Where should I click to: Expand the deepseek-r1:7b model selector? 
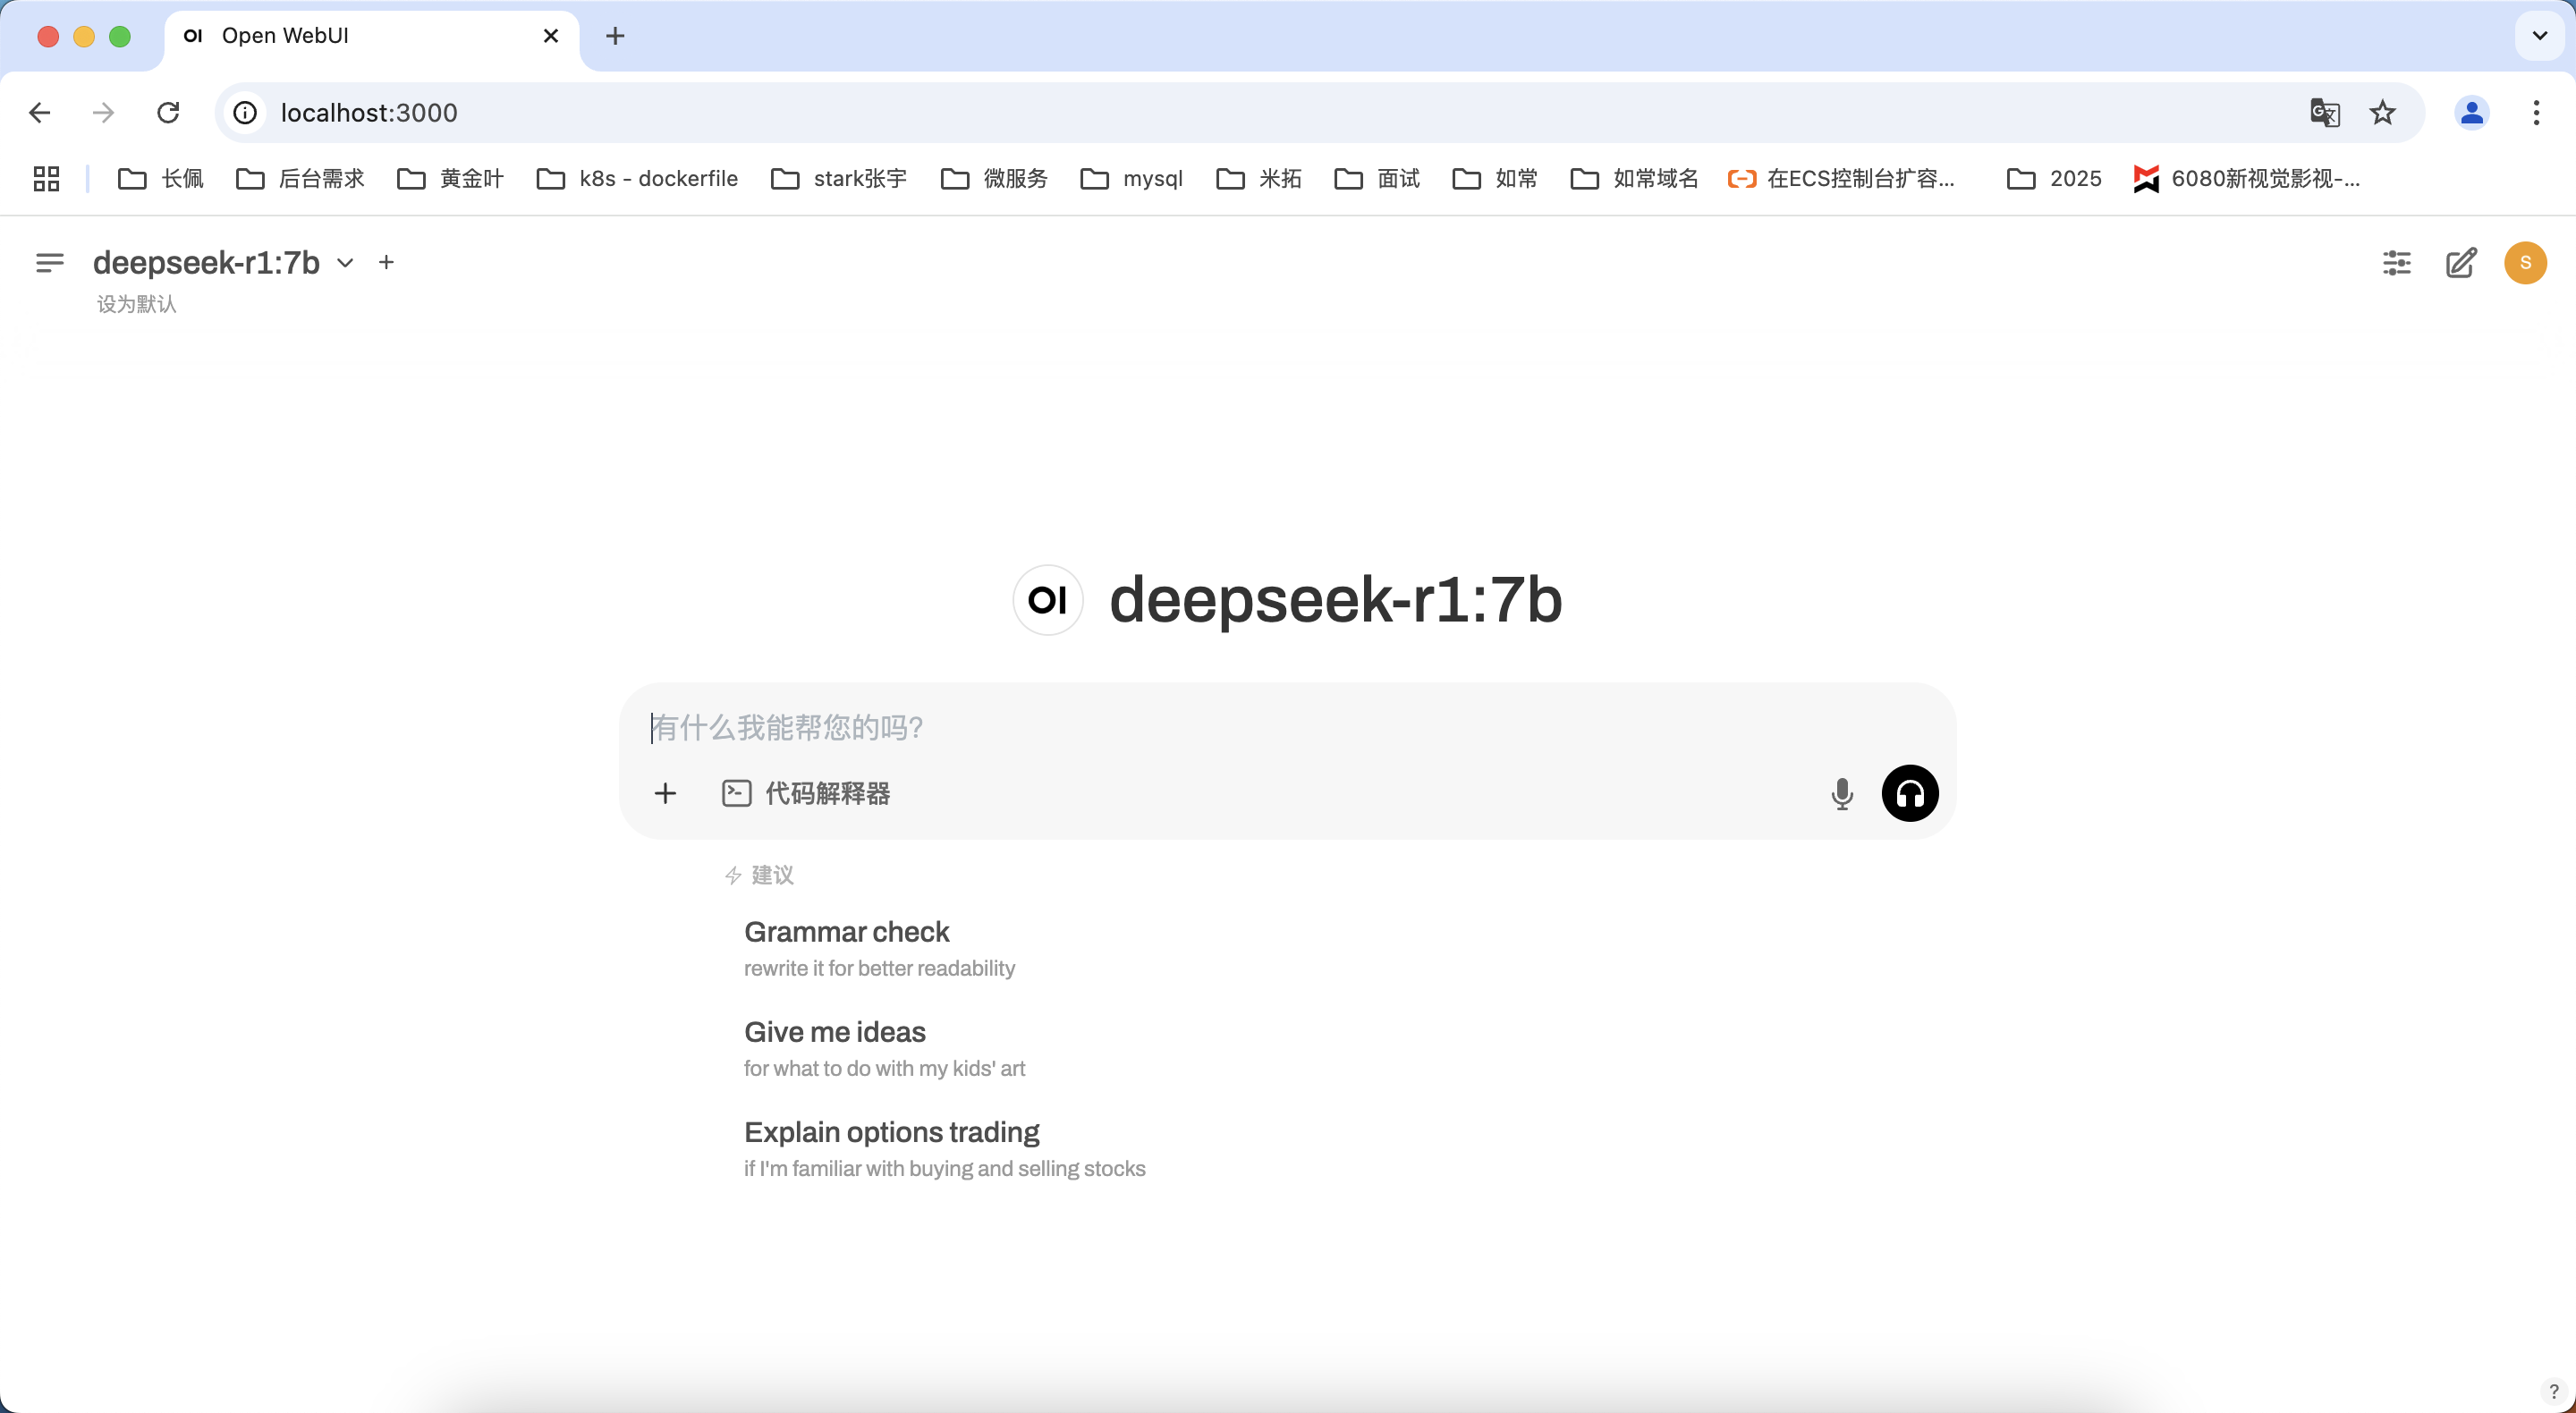tap(223, 262)
